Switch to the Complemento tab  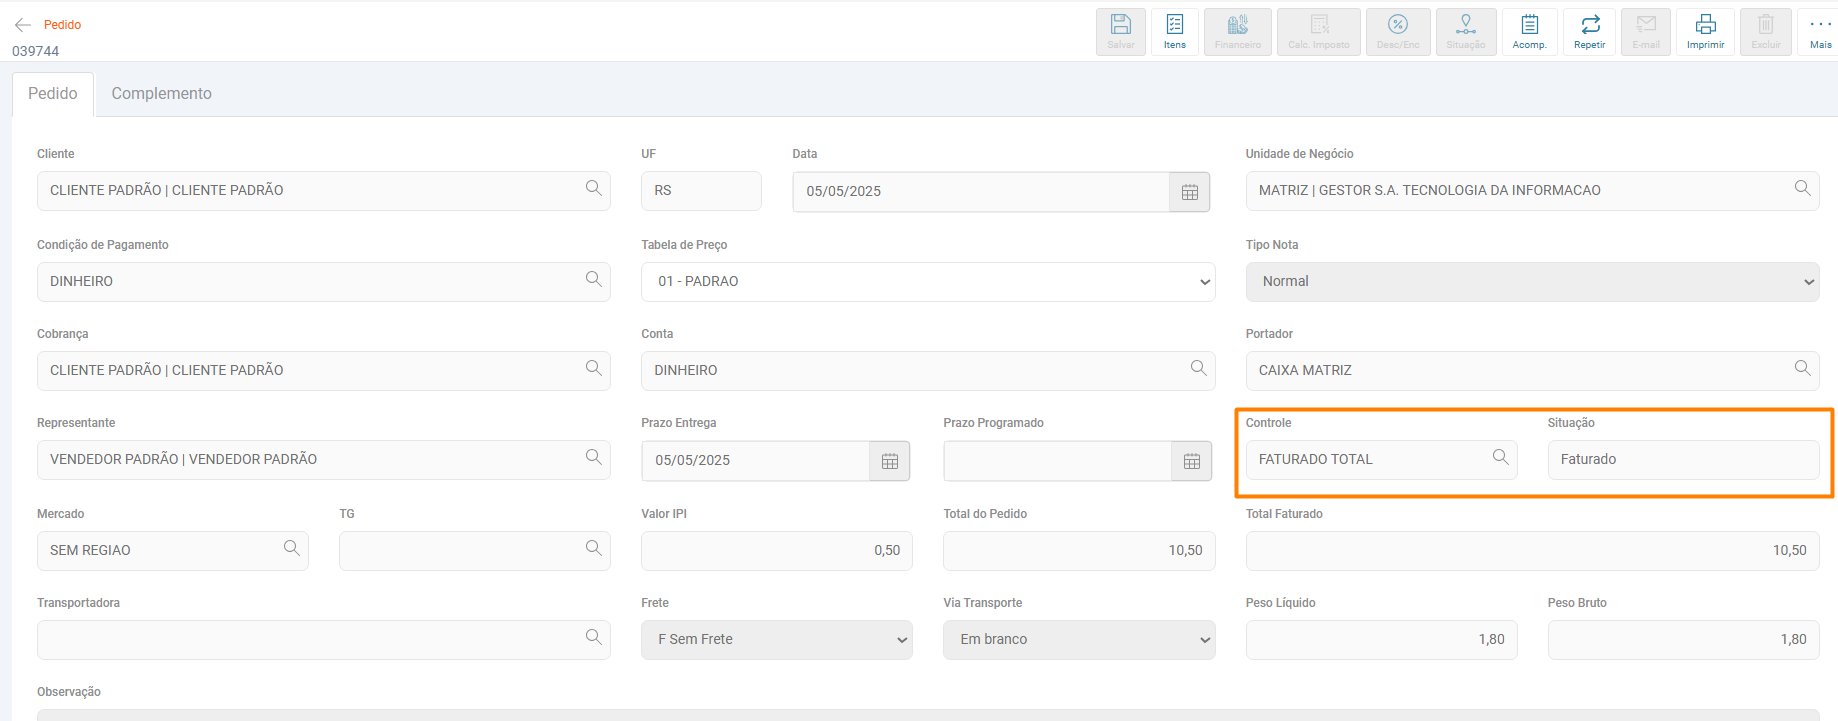tap(161, 94)
